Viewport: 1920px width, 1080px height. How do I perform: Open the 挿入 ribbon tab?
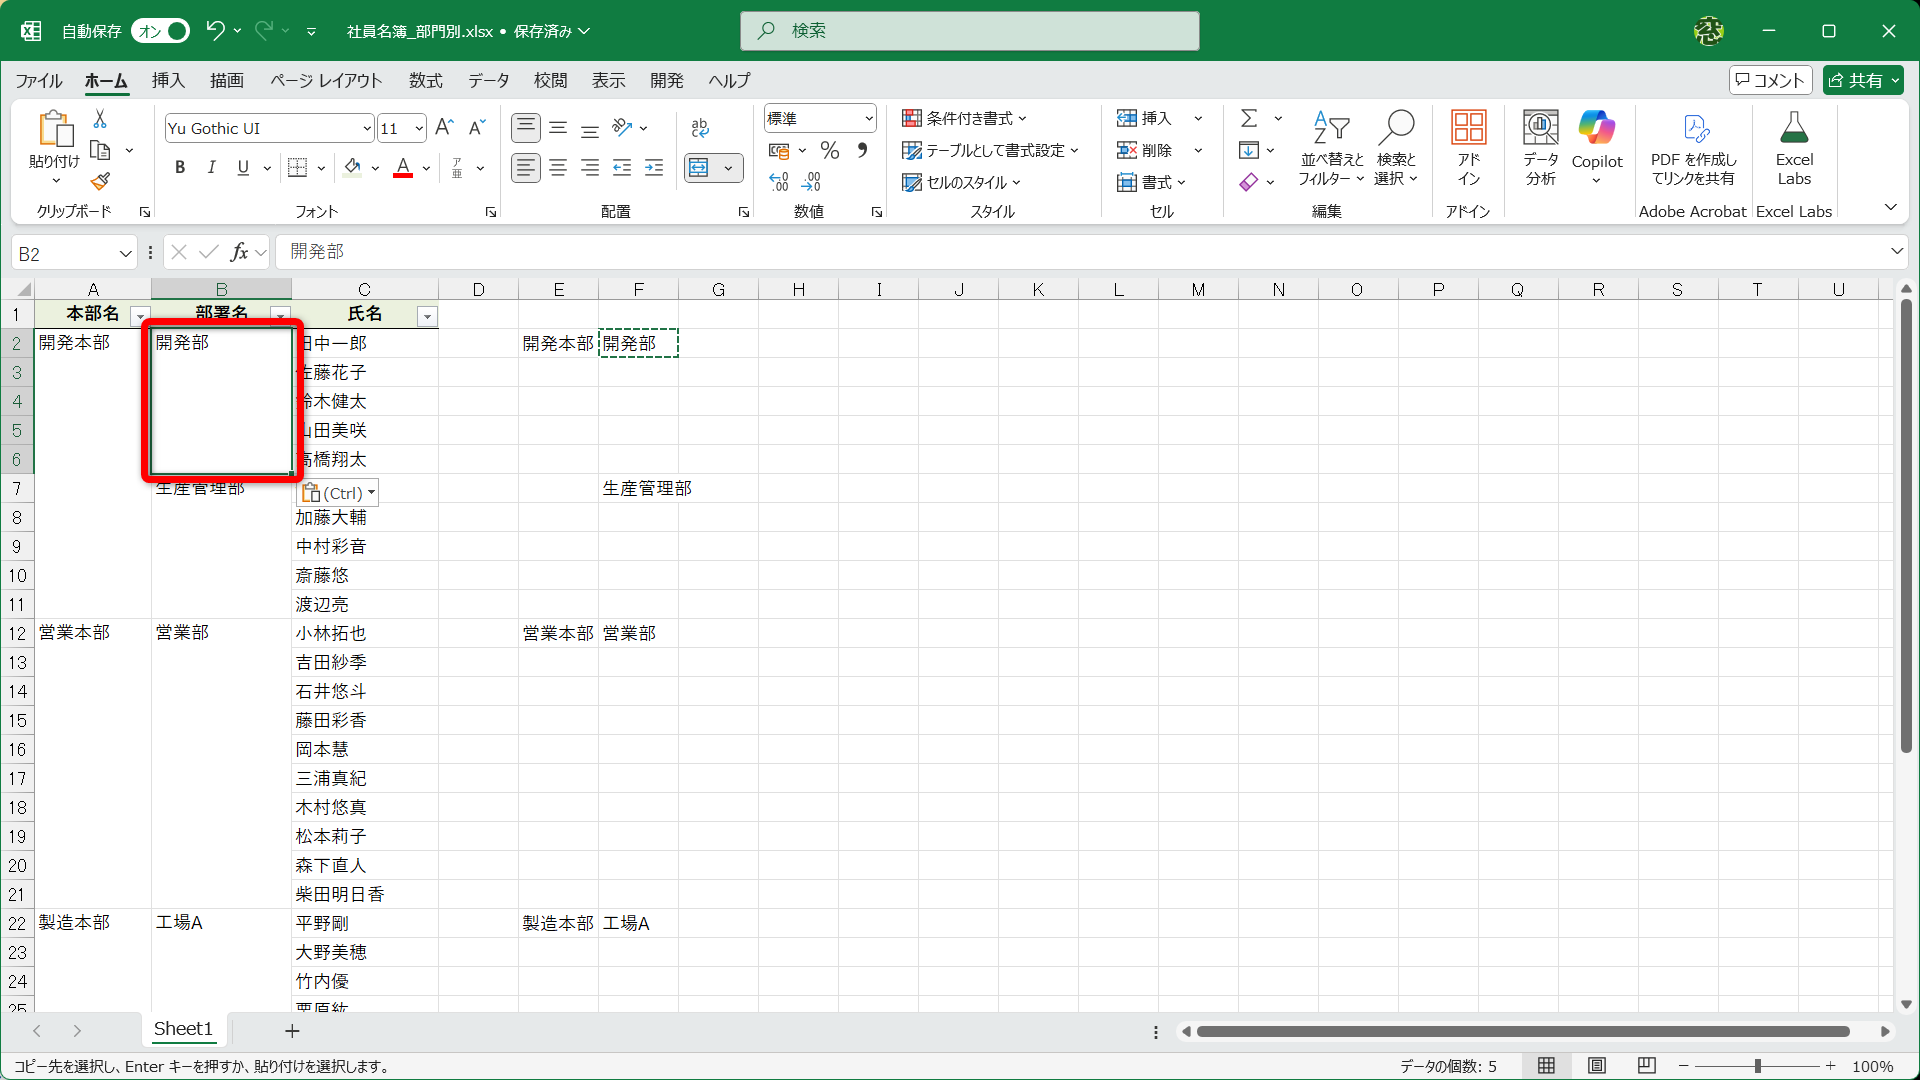(x=168, y=81)
